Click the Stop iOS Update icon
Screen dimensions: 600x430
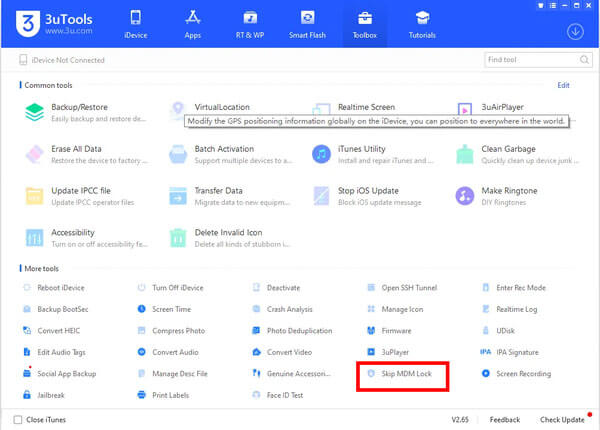322,195
